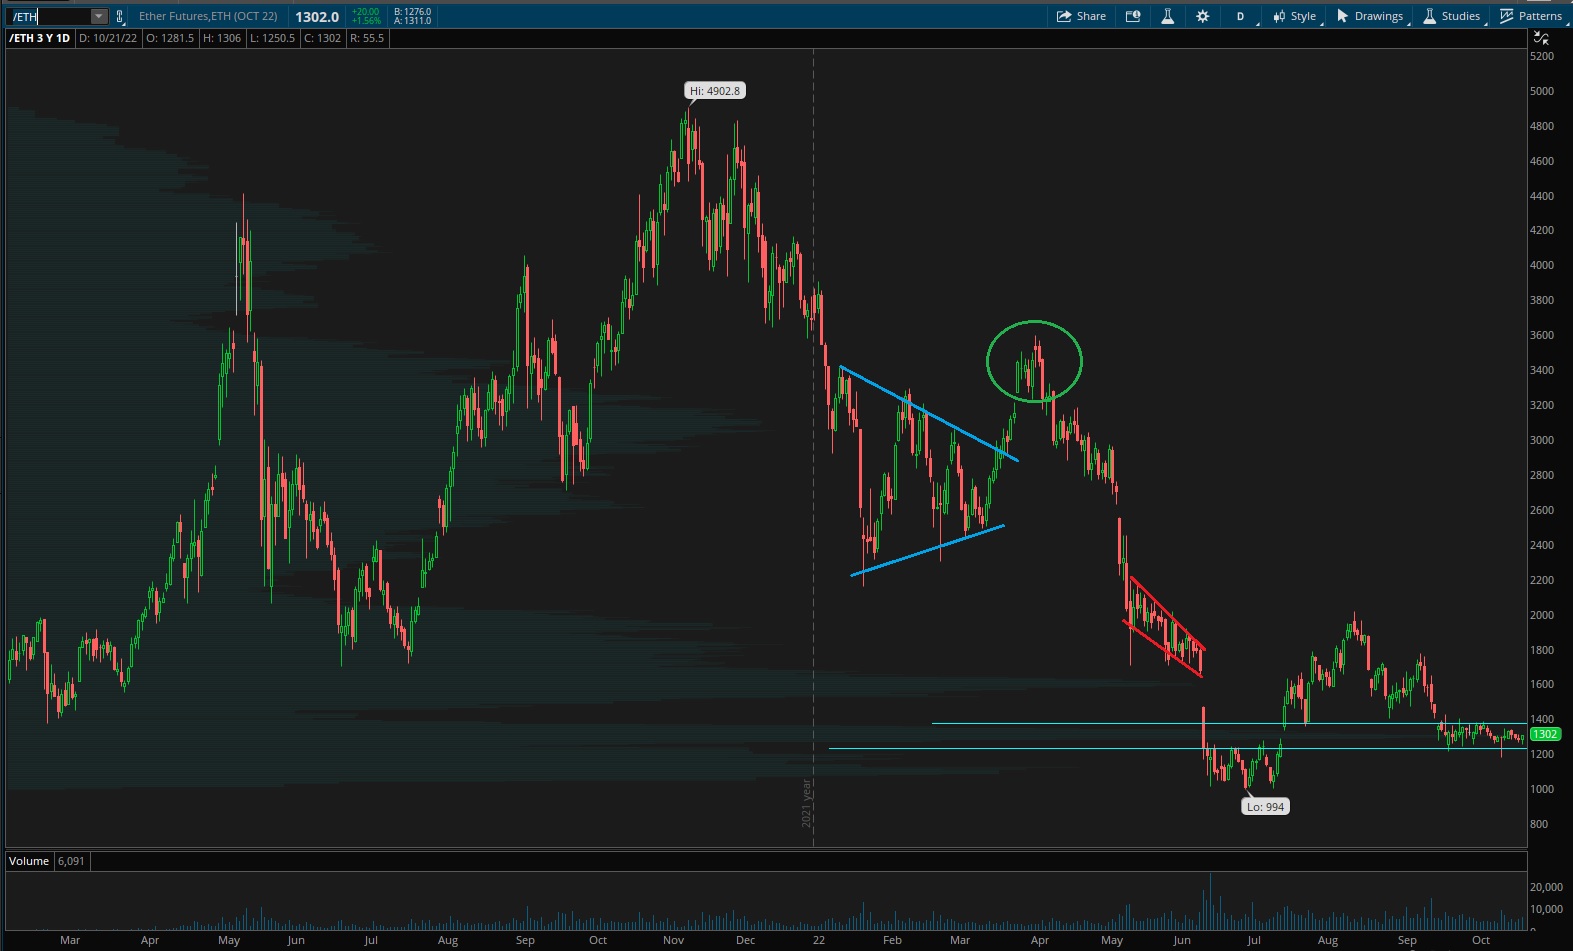1573x951 pixels.
Task: Open the Patterns menu
Action: coord(1532,16)
